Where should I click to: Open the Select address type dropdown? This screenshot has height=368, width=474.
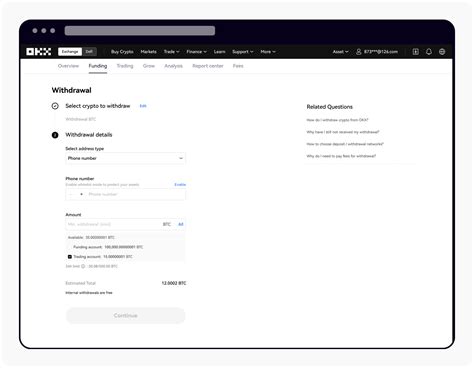click(x=125, y=158)
